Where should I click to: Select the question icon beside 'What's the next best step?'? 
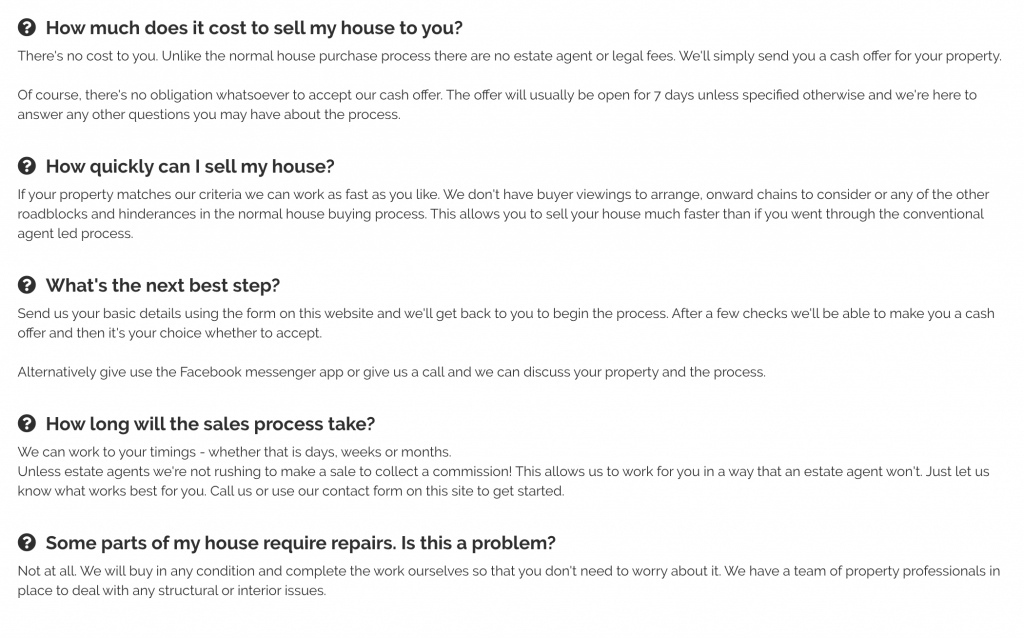coord(27,285)
